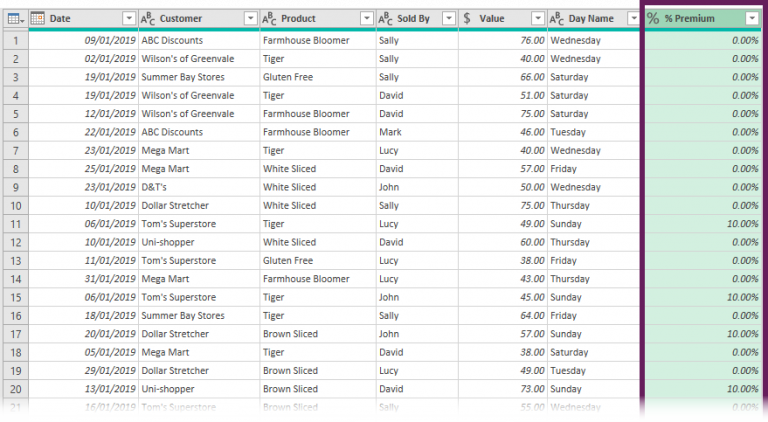Select the % Premium column header
Screen dimensions: 768x422
pyautogui.click(x=700, y=19)
